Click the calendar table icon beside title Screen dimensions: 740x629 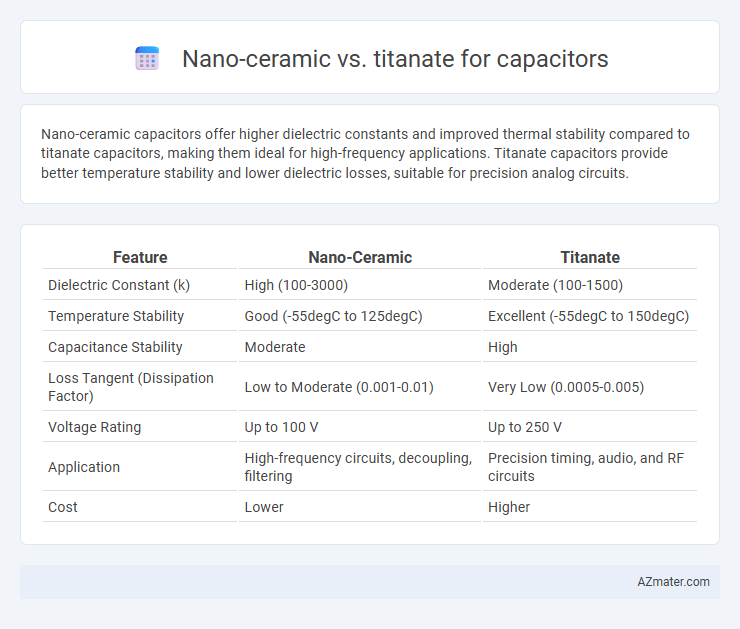tap(147, 59)
